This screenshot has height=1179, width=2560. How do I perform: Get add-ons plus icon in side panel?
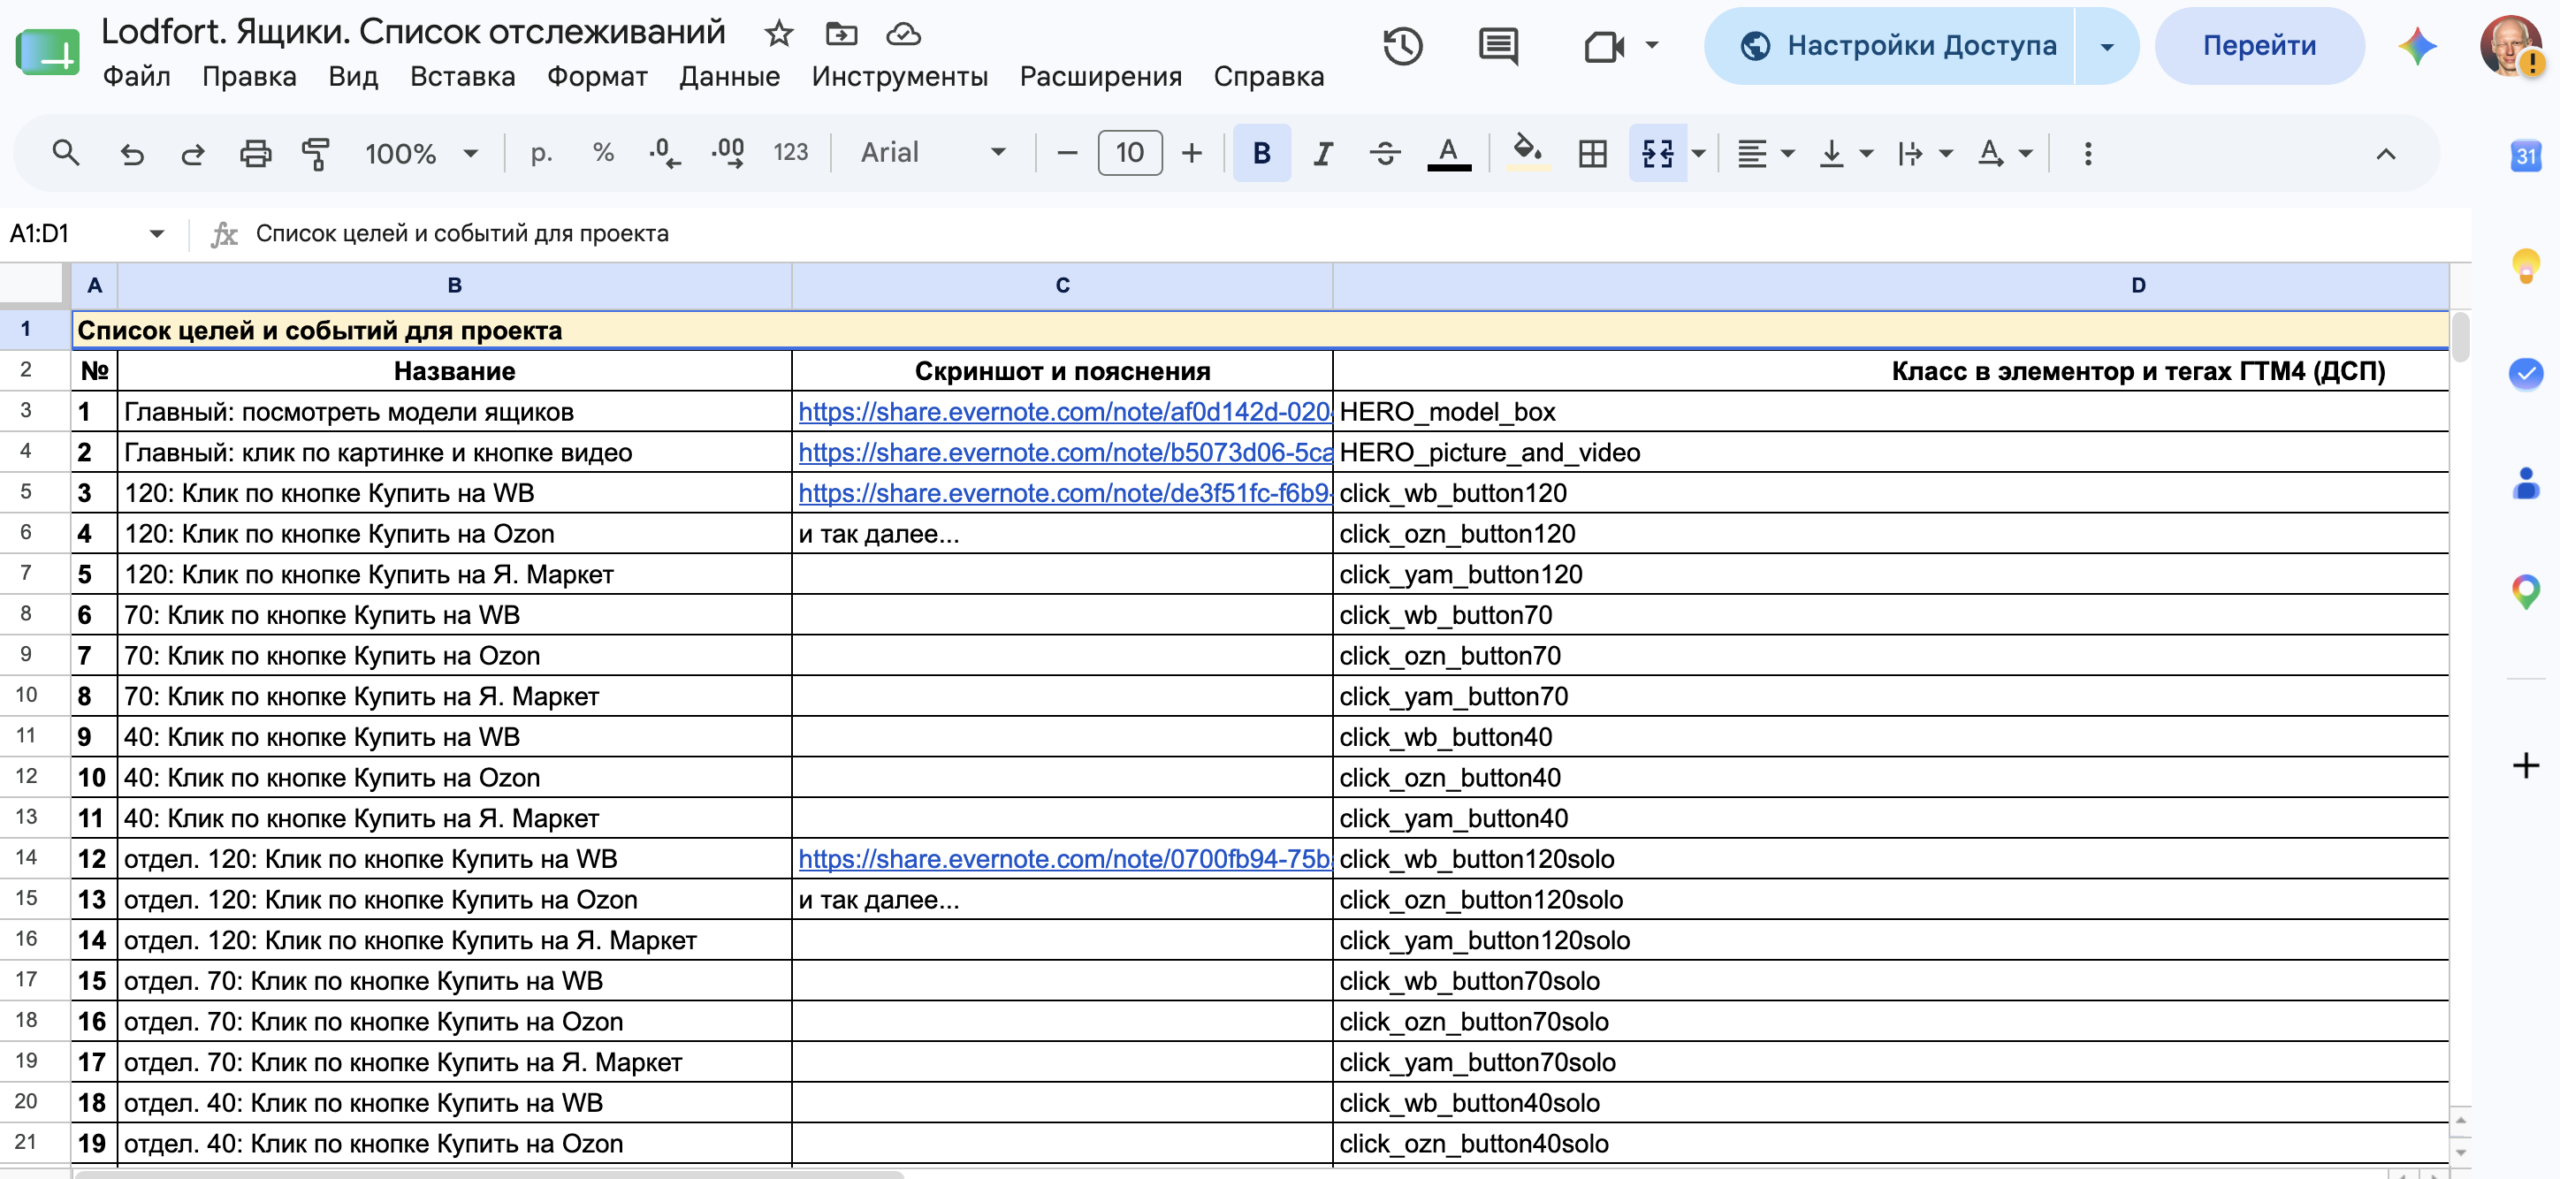pos(2526,766)
